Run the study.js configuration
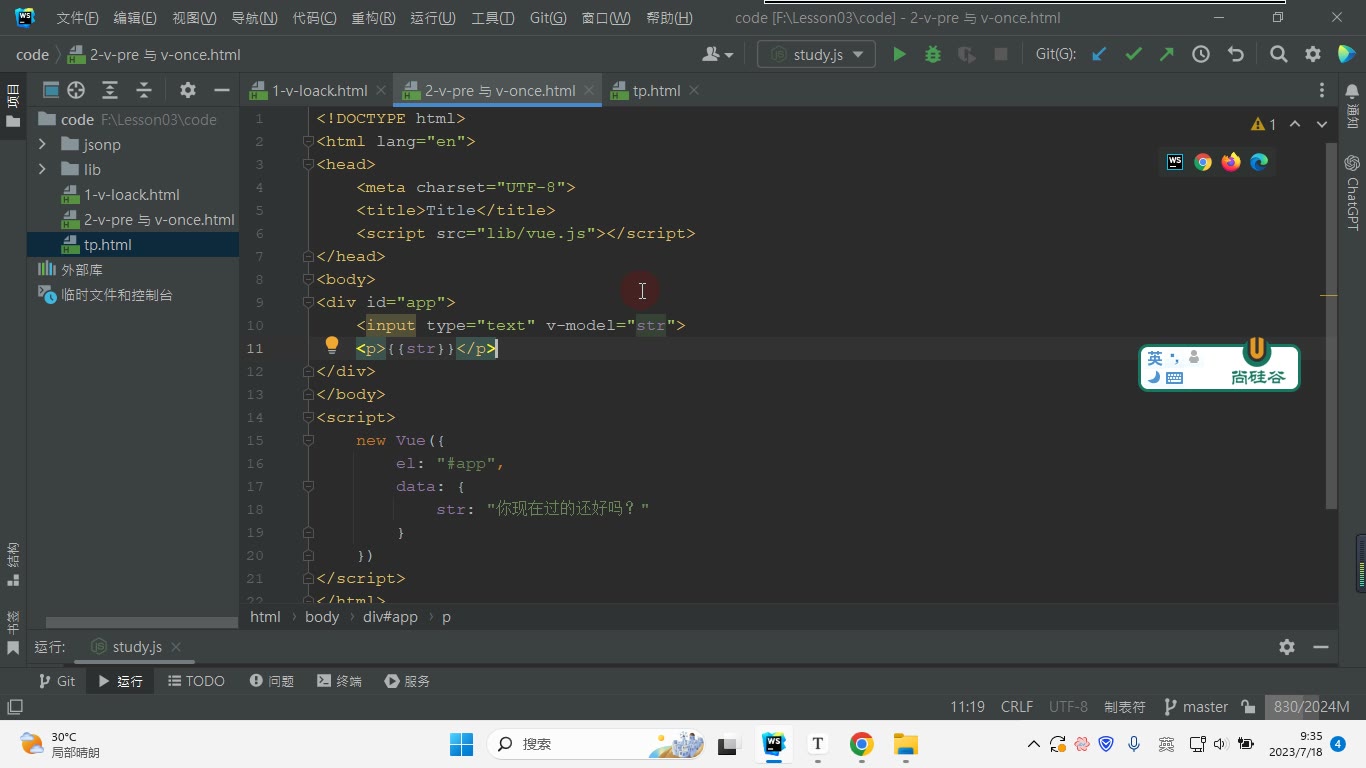The image size is (1366, 768). (x=899, y=55)
